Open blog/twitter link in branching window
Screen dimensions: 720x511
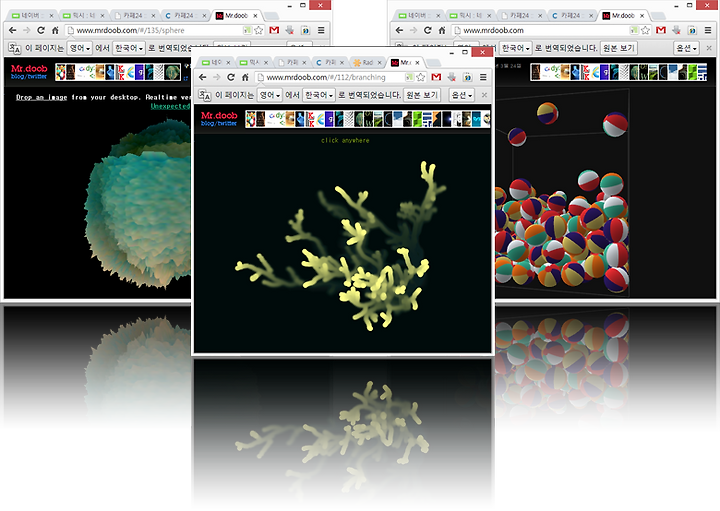coord(219,124)
